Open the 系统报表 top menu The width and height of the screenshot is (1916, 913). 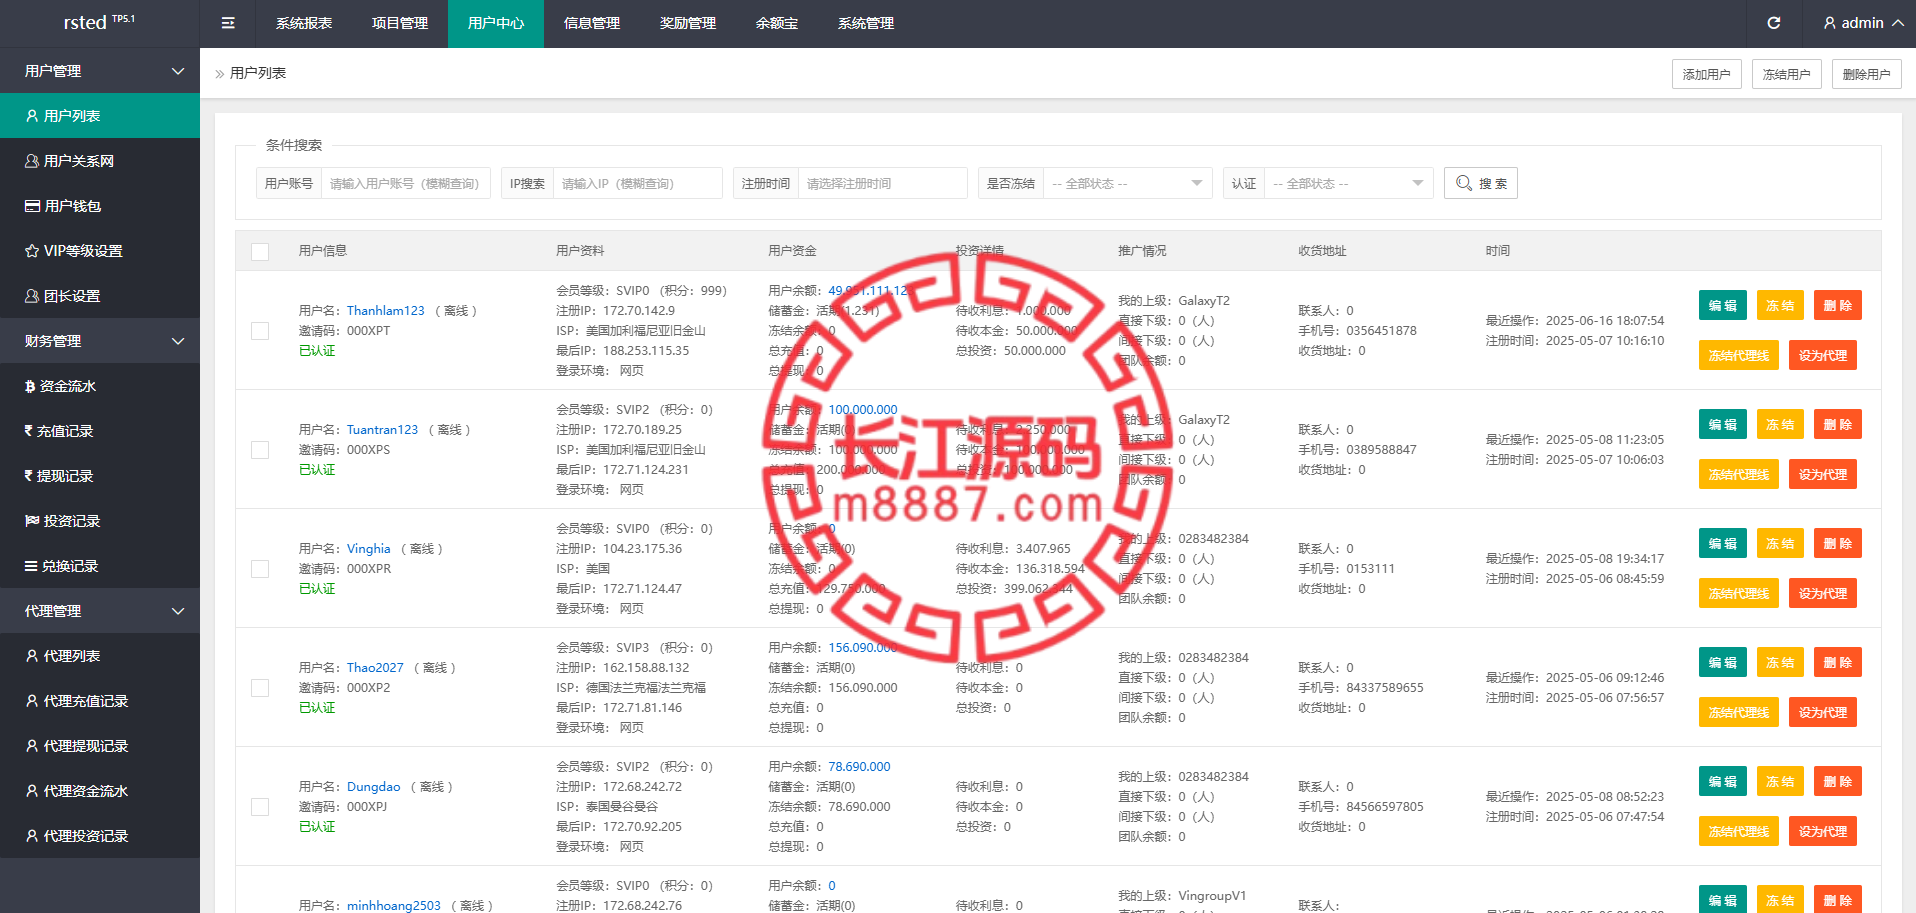pos(304,23)
